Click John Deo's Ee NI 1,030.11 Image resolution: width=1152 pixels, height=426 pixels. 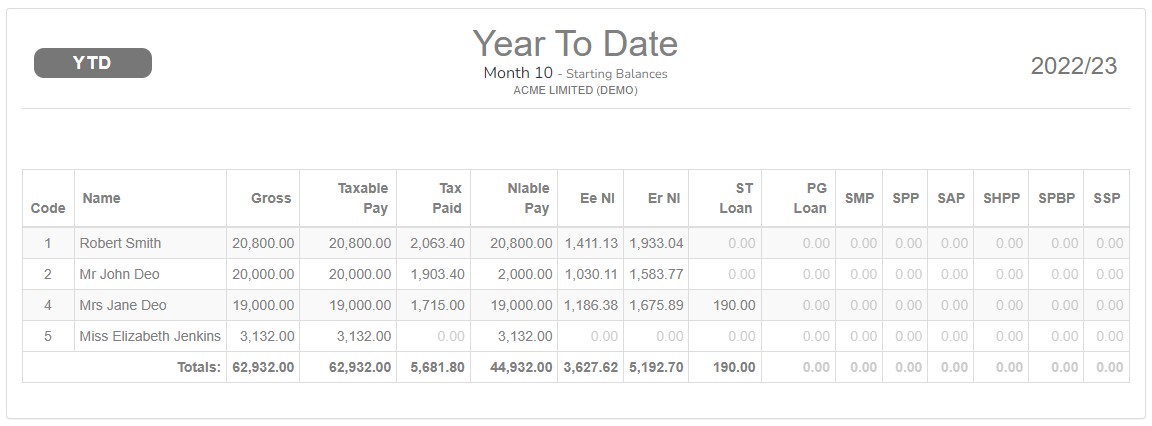pos(591,274)
